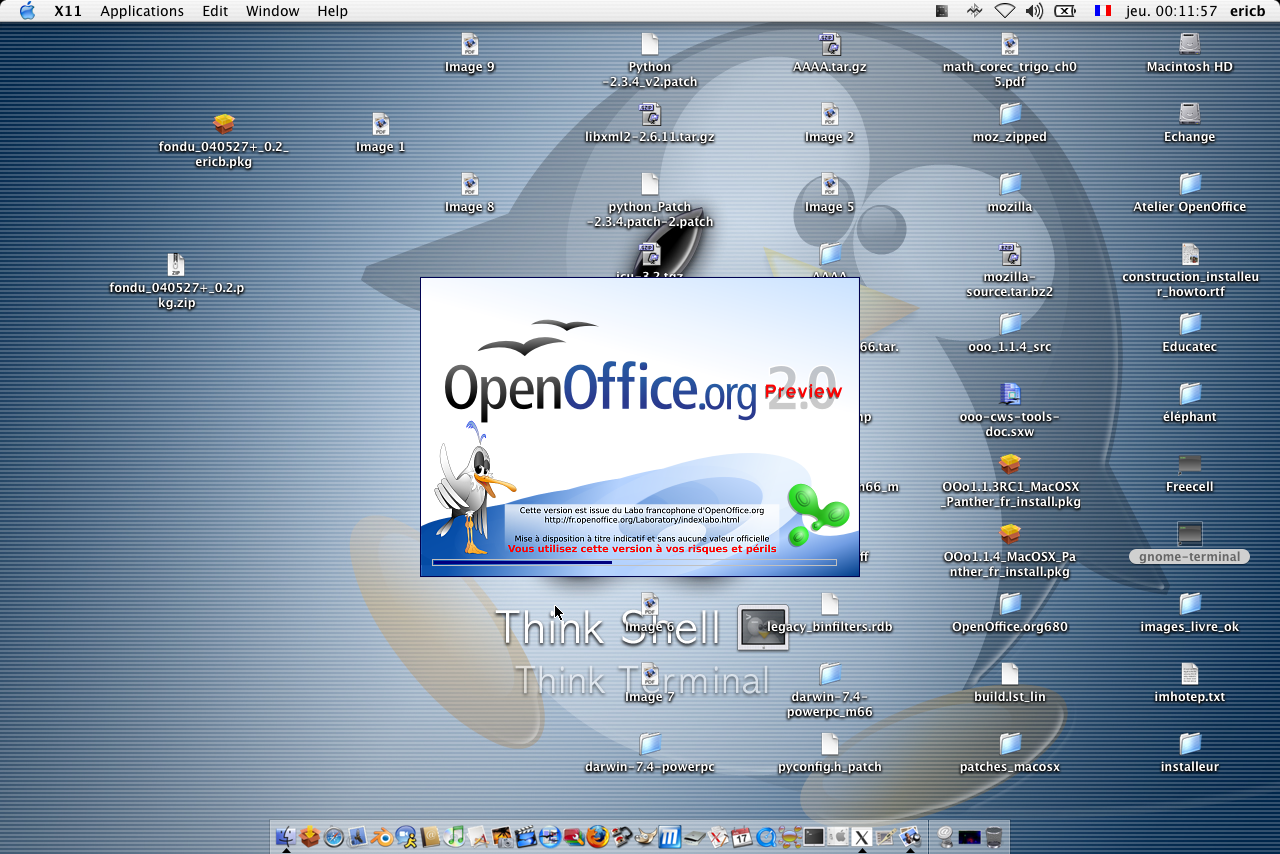Image resolution: width=1280 pixels, height=854 pixels.
Task: Open iChat from the Dock
Action: click(407, 837)
